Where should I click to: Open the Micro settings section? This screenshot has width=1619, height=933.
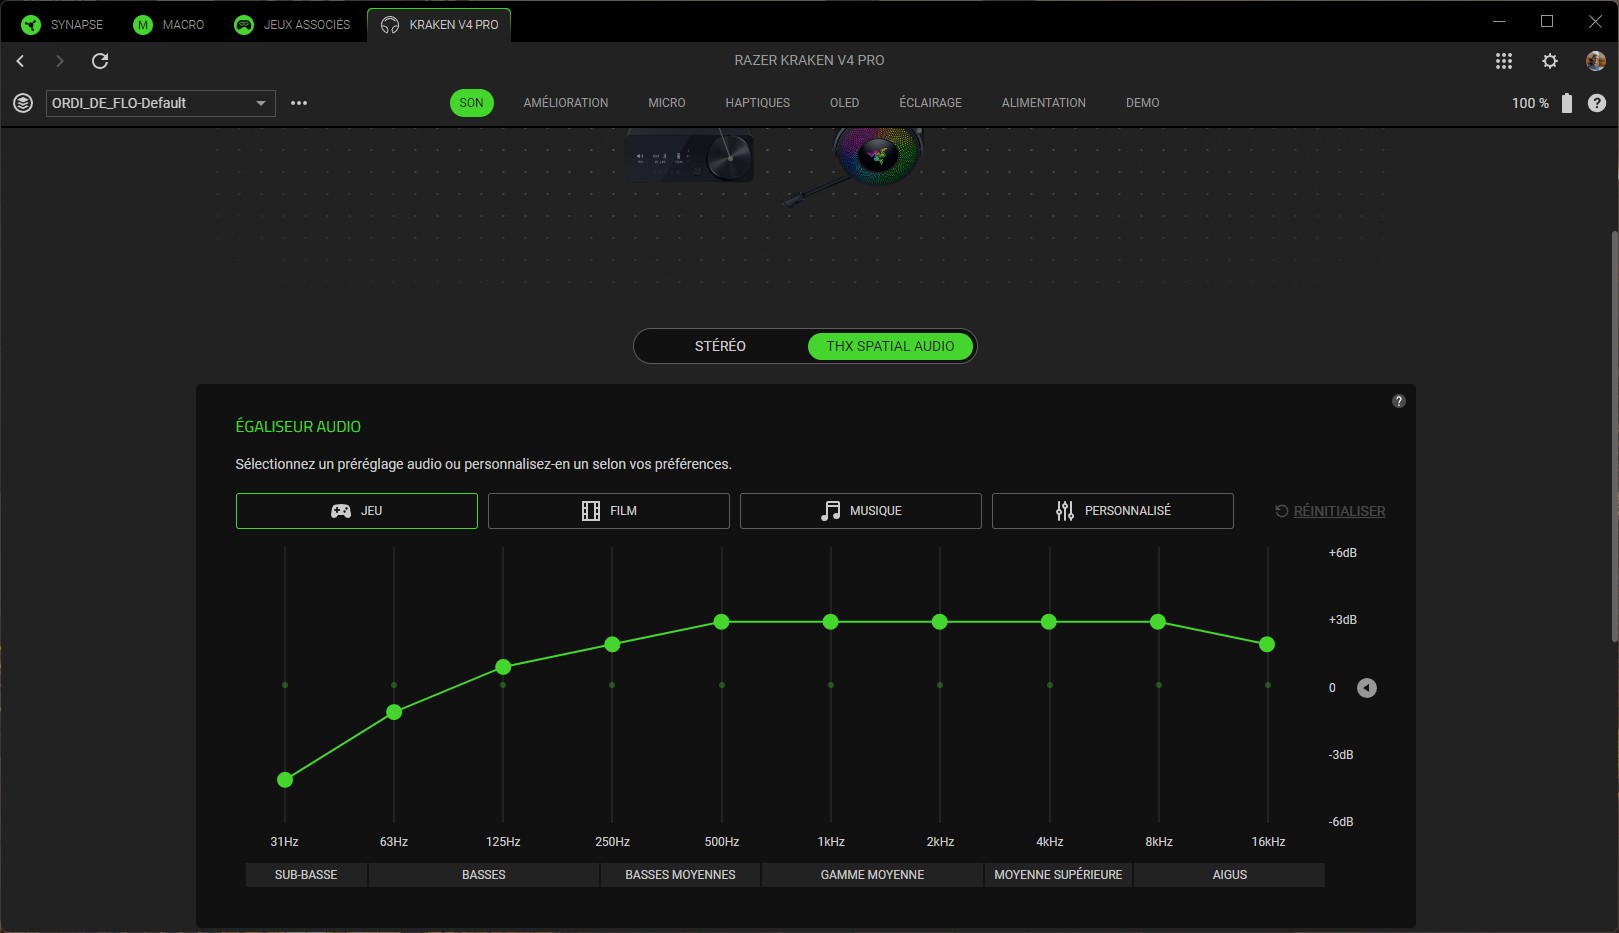tap(667, 103)
